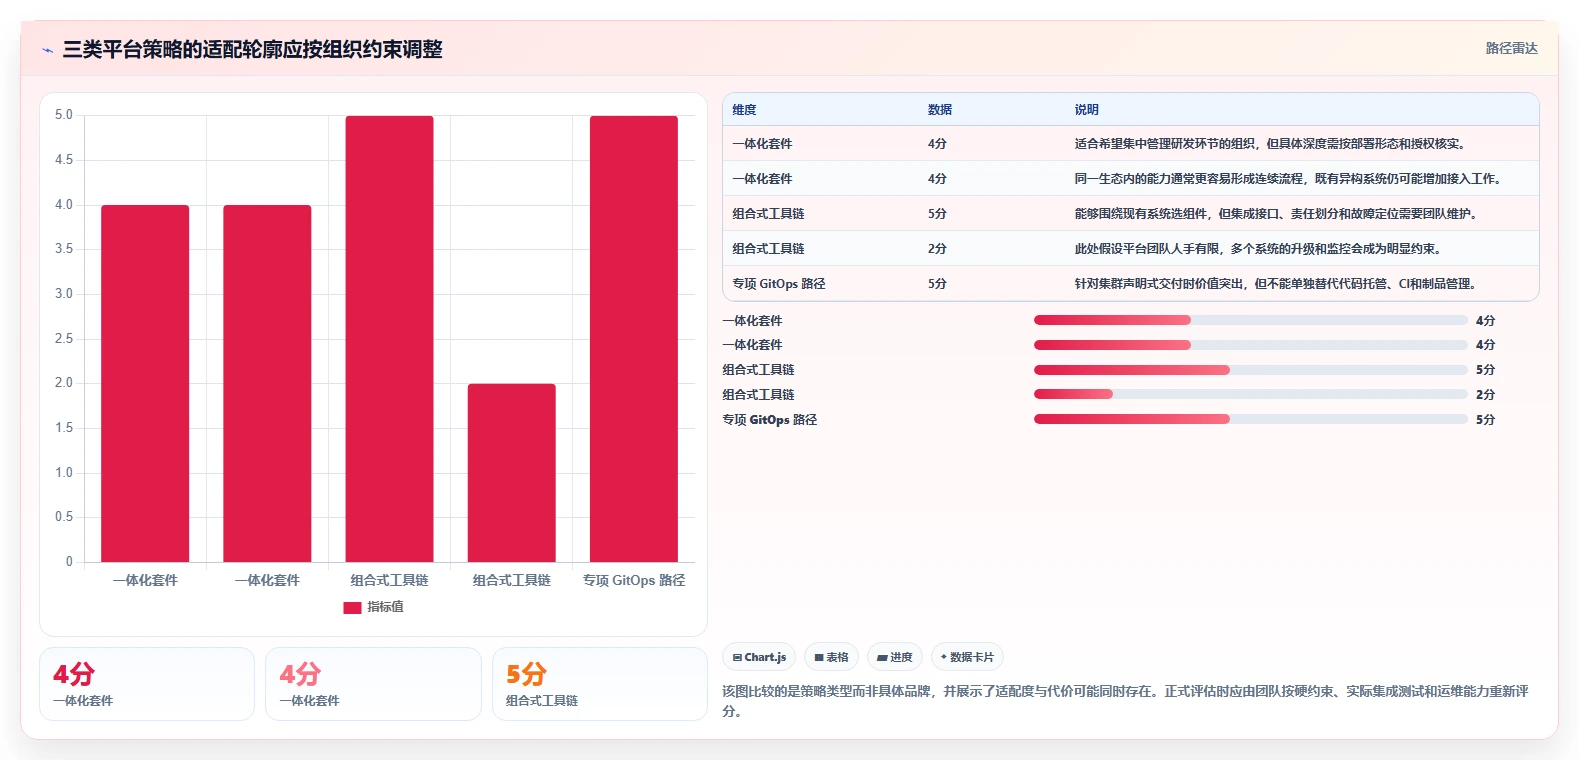Viewport: 1579px width, 760px height.
Task: Click the 数据 column header
Action: [x=939, y=110]
